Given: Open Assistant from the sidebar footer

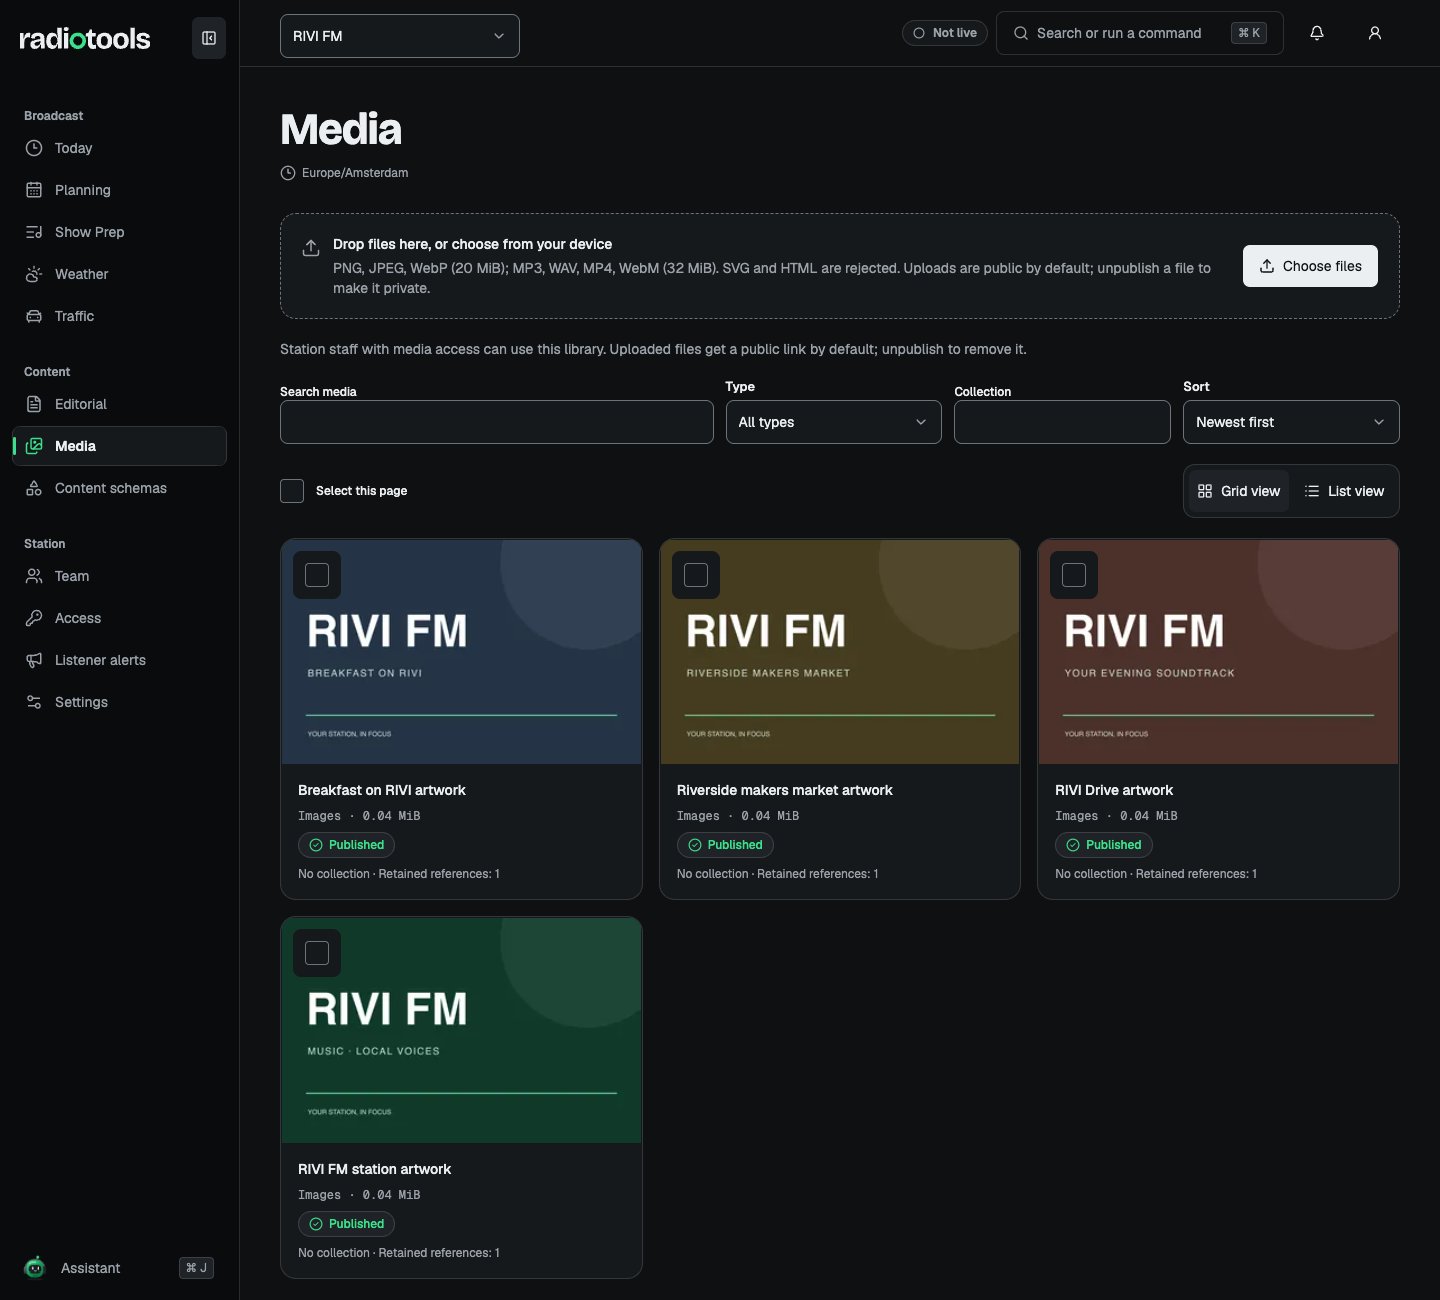Looking at the screenshot, I should point(120,1268).
